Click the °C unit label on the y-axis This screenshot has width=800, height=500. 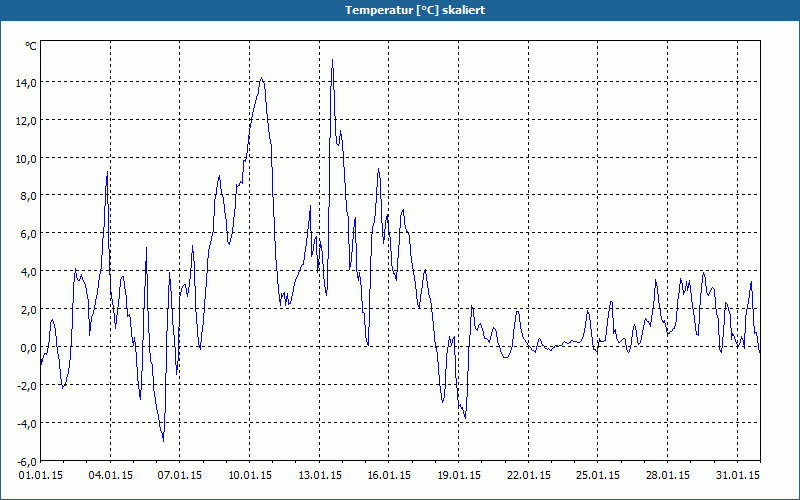tap(31, 46)
